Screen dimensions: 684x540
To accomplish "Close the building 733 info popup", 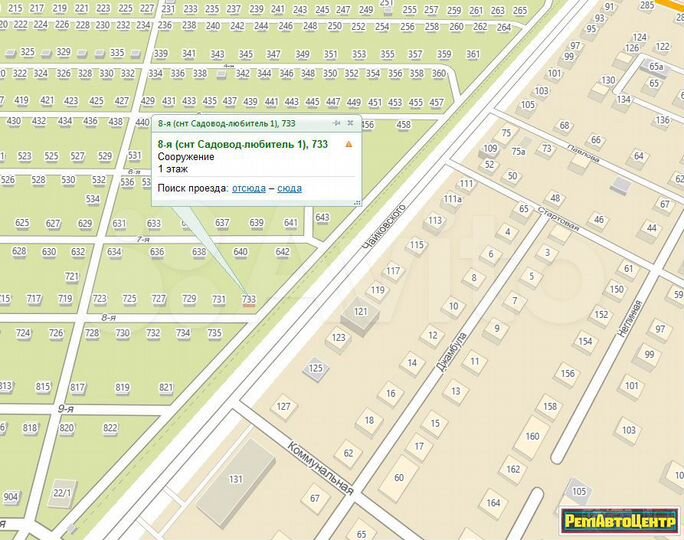I will coord(350,123).
